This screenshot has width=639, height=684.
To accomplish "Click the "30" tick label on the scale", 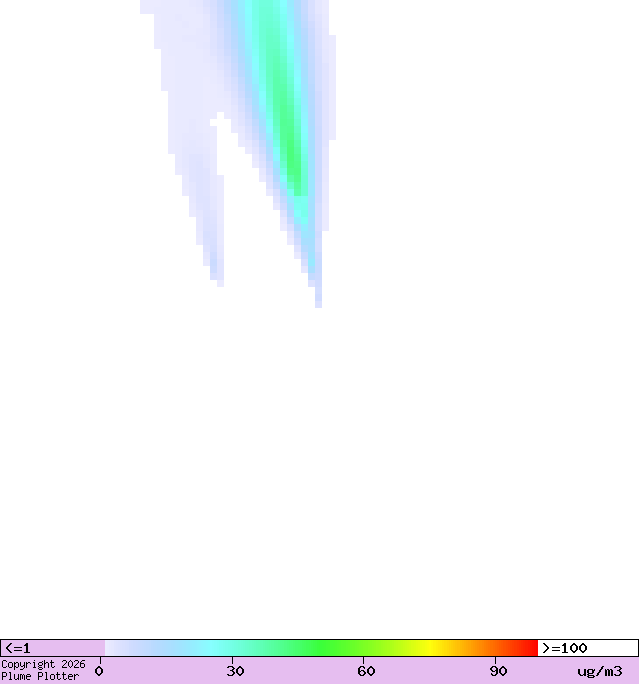I will (x=236, y=671).
